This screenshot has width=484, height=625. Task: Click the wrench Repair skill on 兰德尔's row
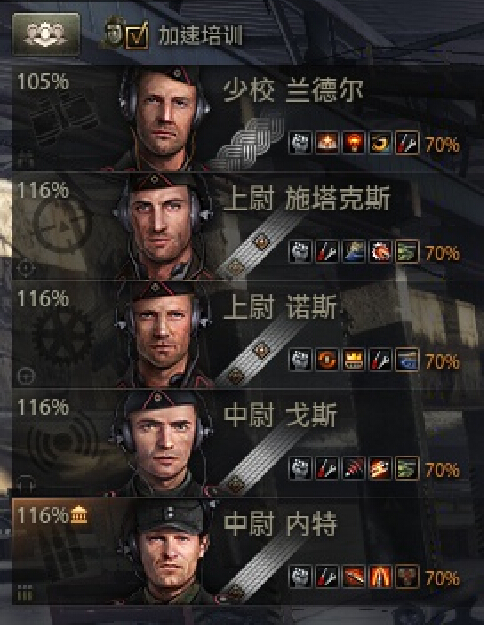point(407,143)
